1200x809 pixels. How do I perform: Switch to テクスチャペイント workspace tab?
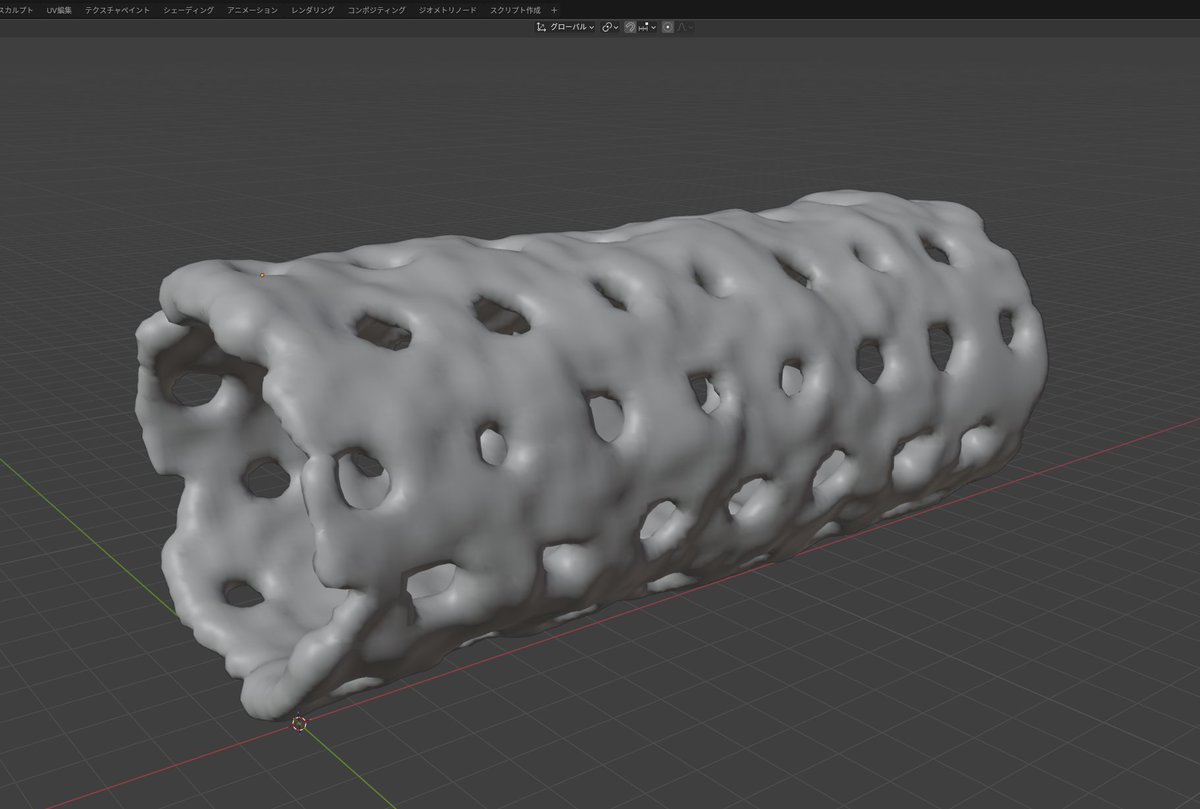click(x=117, y=9)
